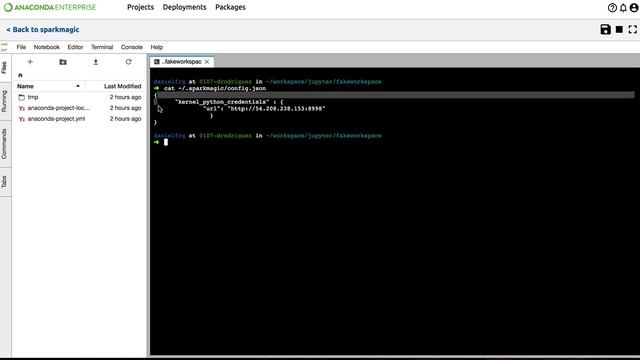The height and width of the screenshot is (360, 640).
Task: Open the Console menu
Action: (x=131, y=47)
